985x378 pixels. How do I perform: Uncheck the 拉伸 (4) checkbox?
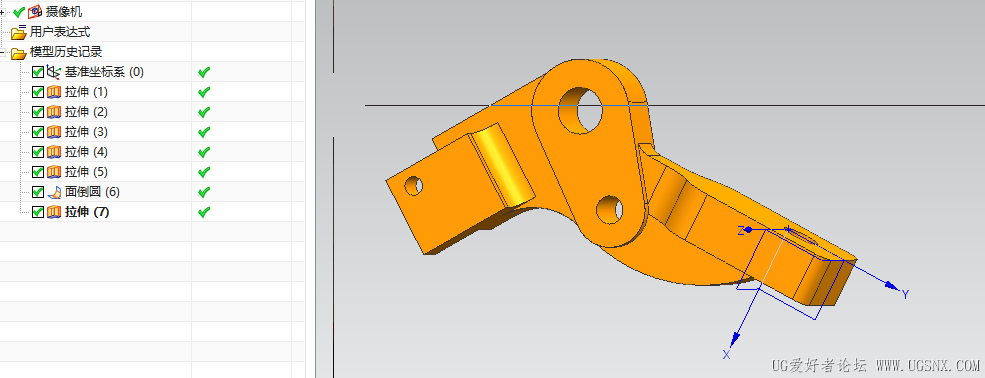(x=38, y=152)
